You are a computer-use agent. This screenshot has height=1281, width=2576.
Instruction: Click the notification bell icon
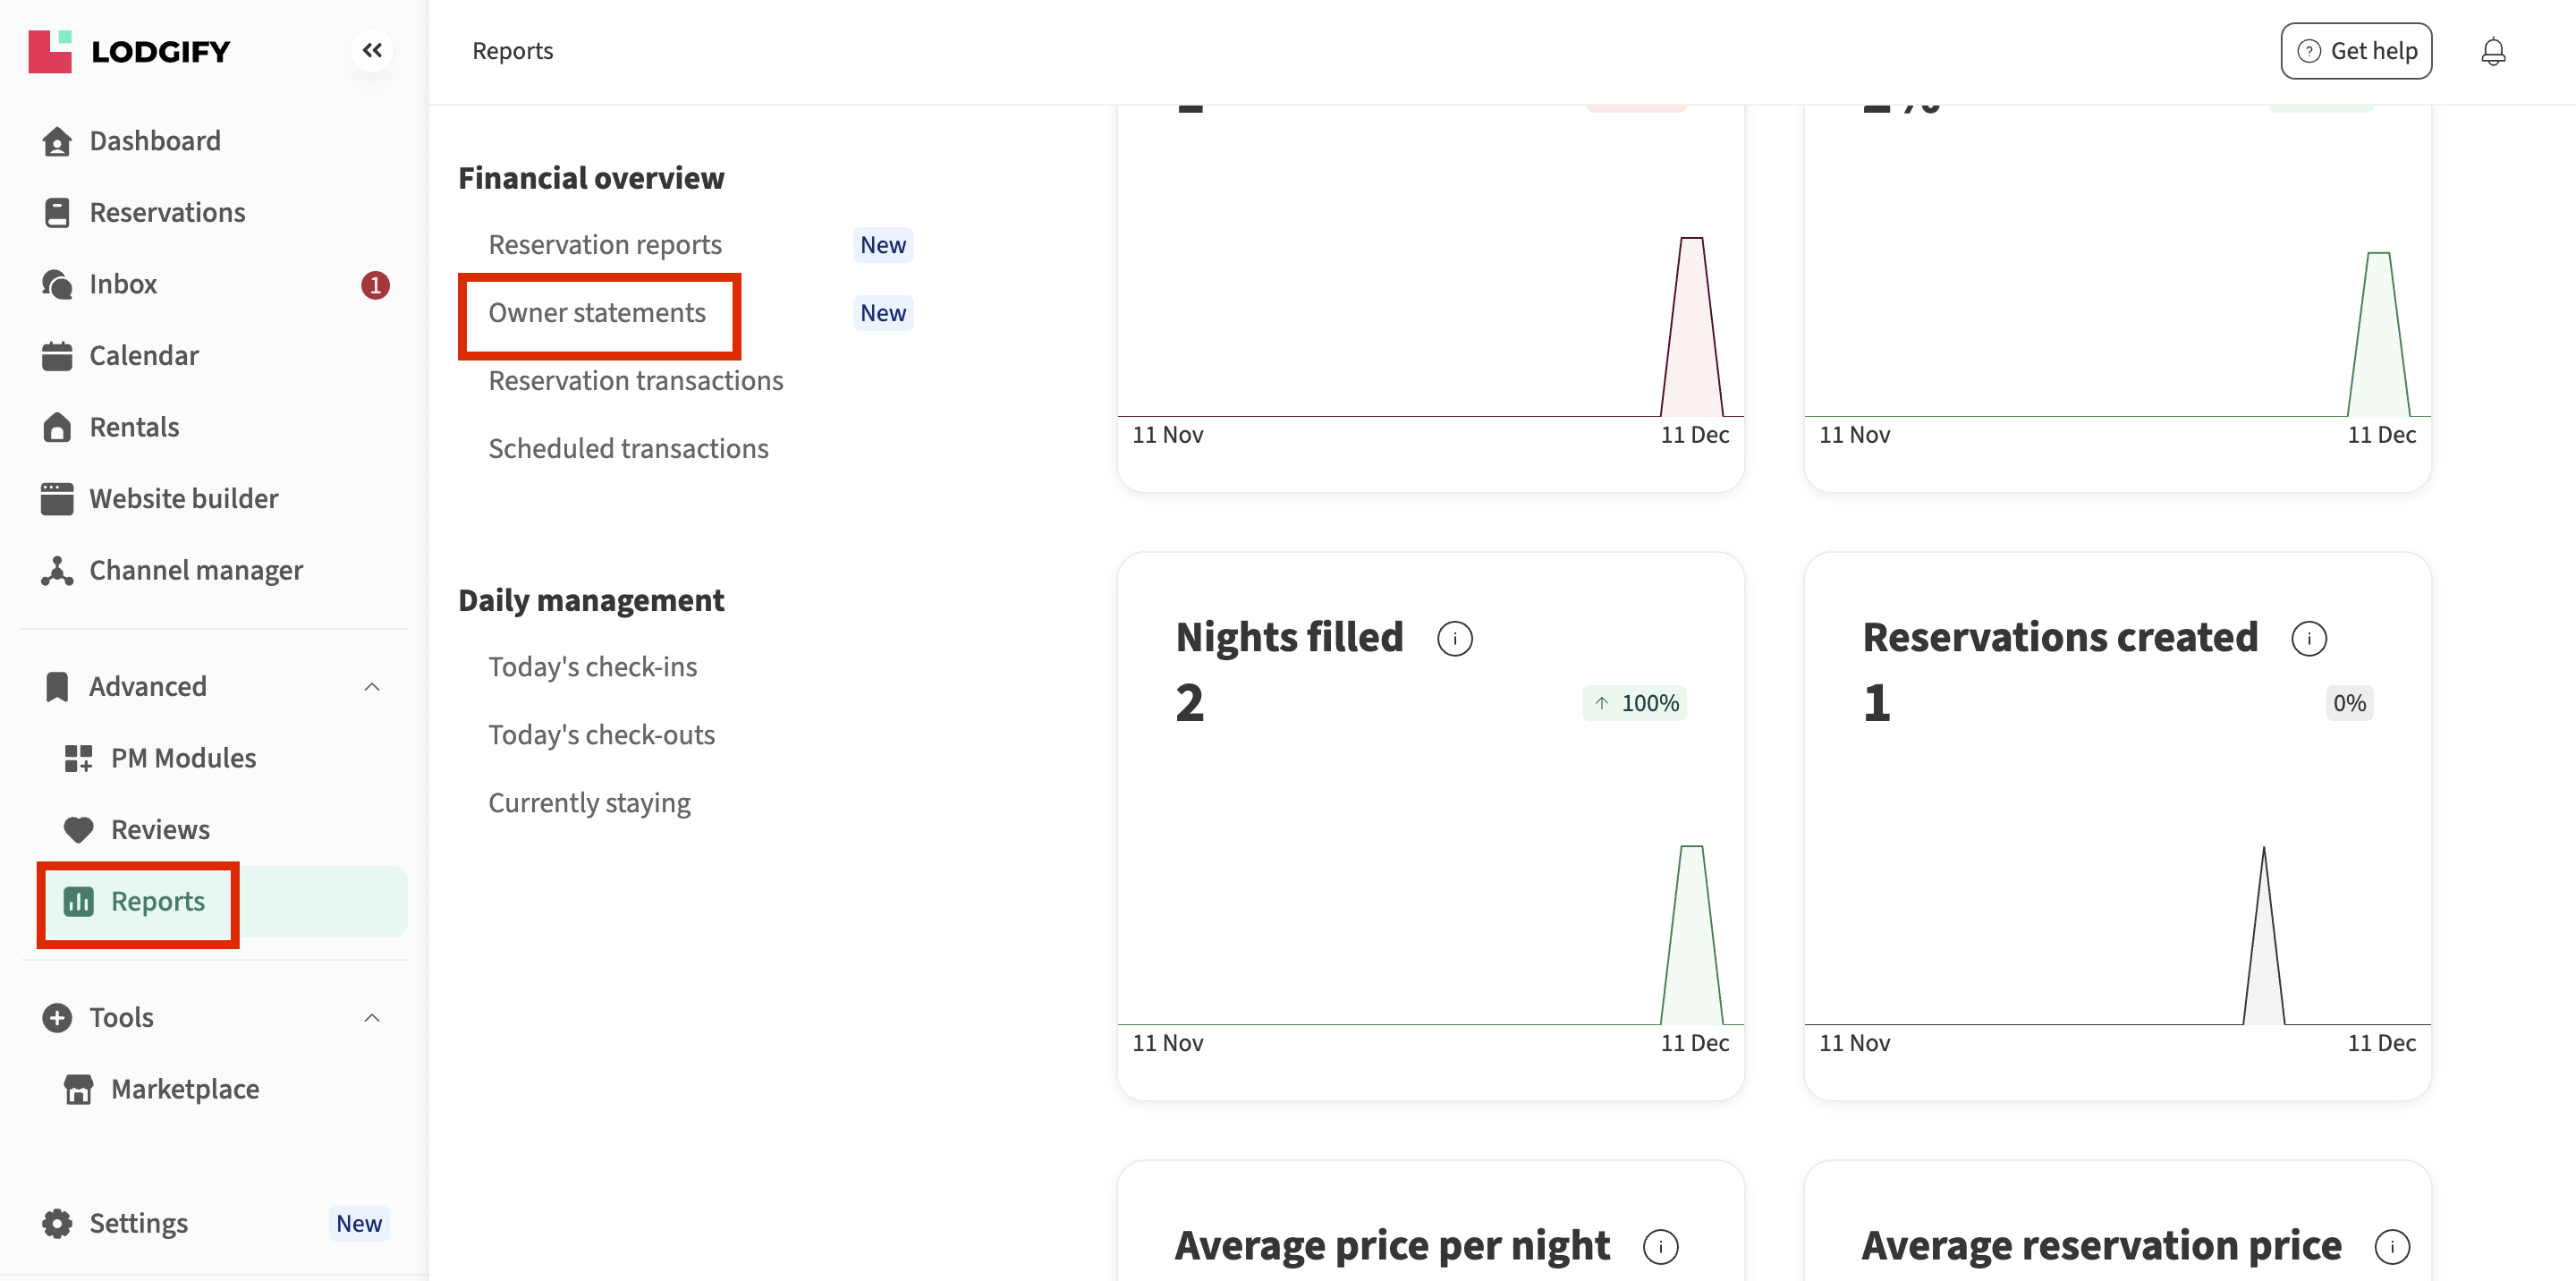[2493, 51]
